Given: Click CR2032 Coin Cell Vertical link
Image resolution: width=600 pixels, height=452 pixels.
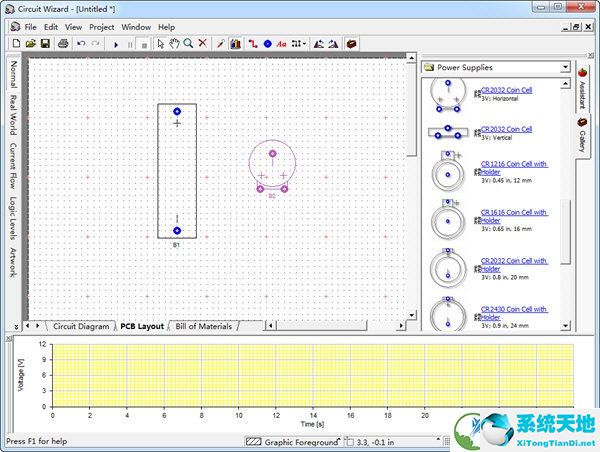Looking at the screenshot, I should point(506,129).
